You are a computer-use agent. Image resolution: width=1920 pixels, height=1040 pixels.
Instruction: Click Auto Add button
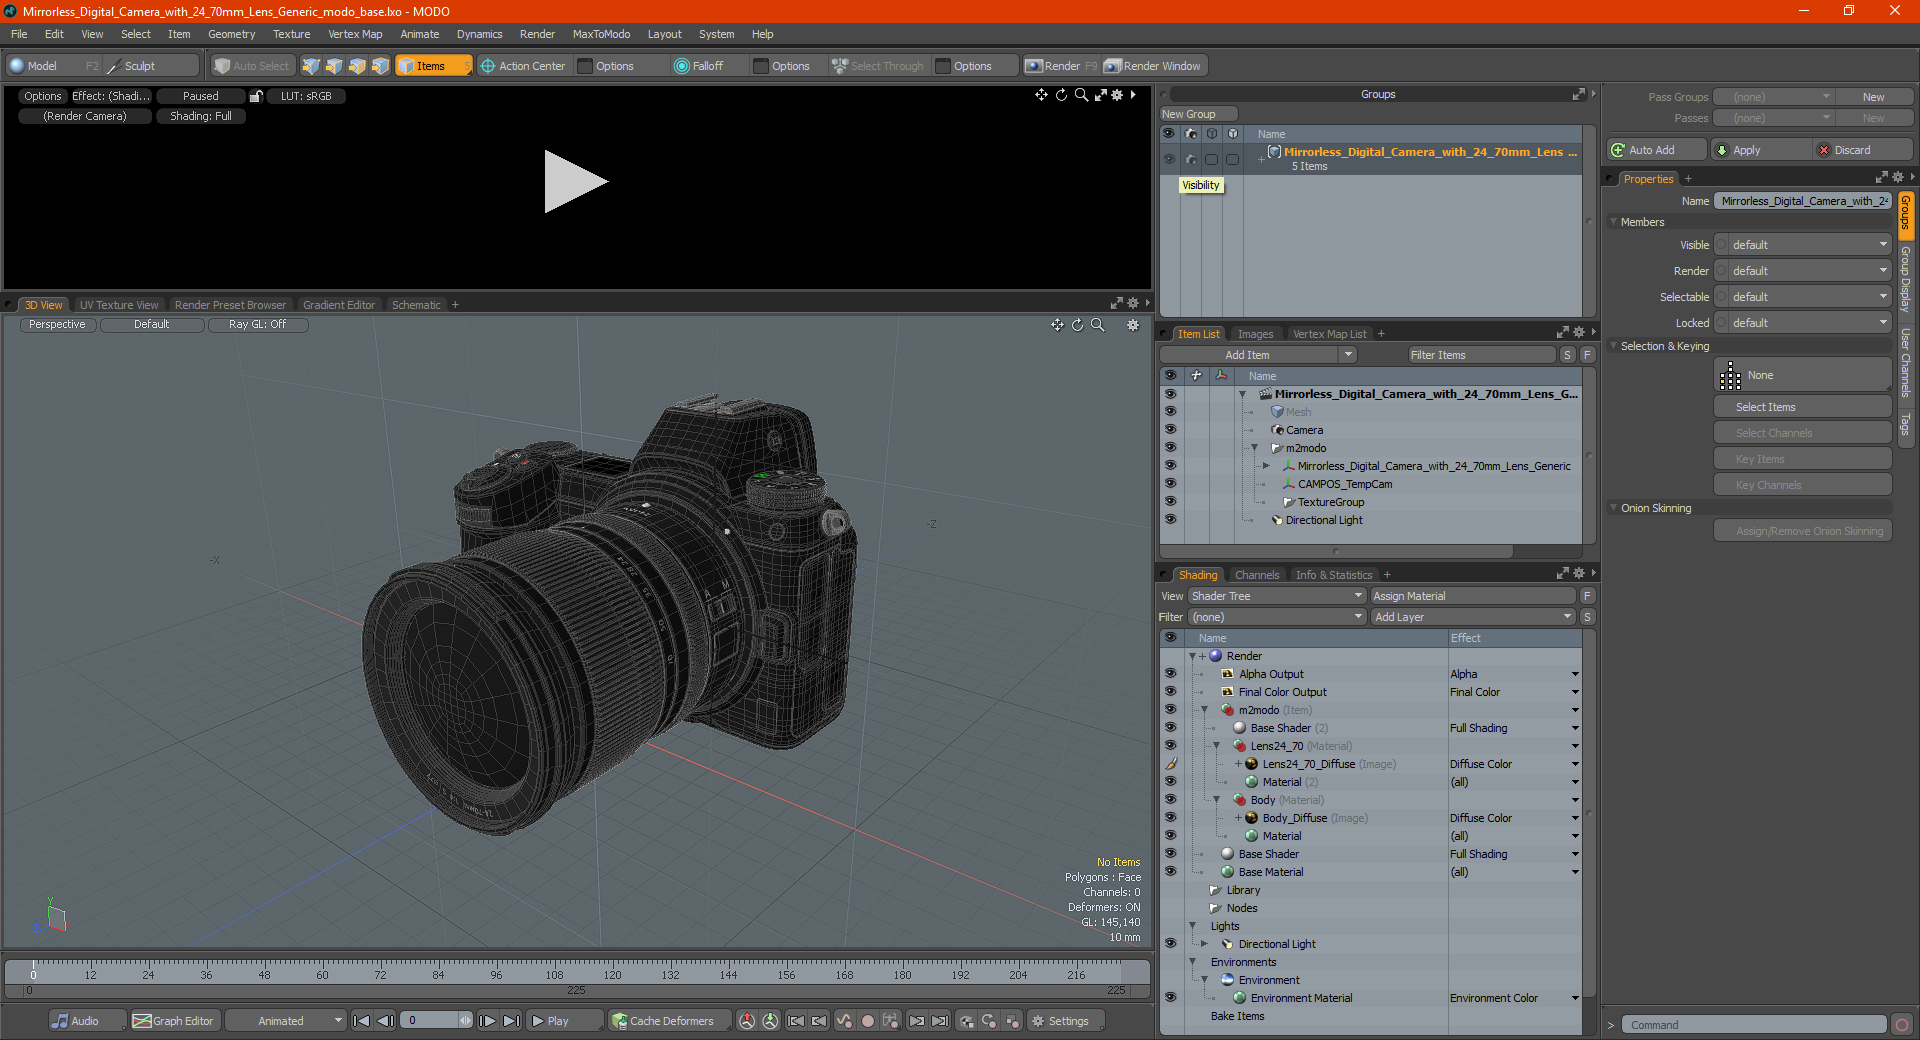click(1657, 150)
